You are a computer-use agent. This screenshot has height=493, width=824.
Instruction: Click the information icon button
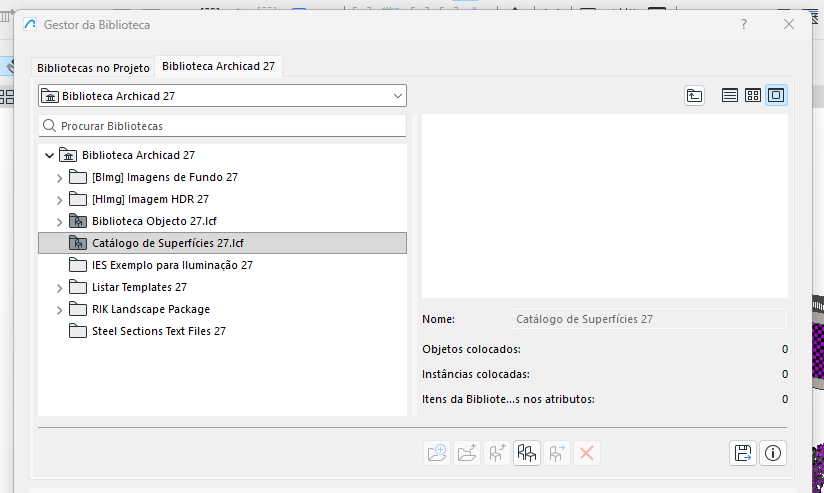tap(772, 453)
